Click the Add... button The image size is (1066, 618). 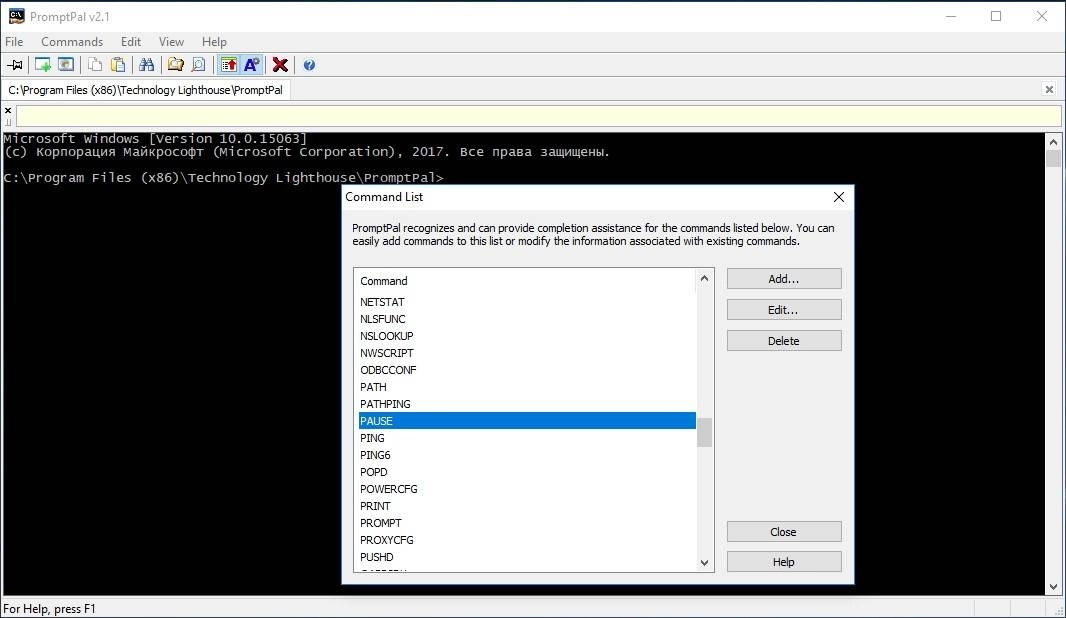784,279
